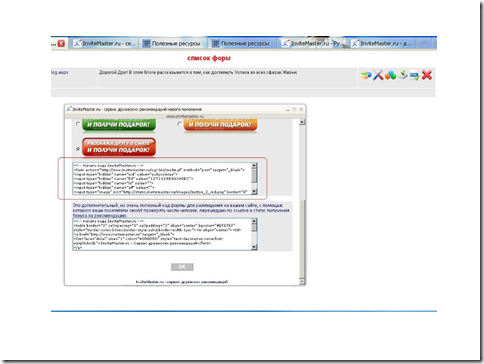Open settings via wrench and screwdriver icon
Image resolution: width=484 pixels, height=364 pixels.
[x=378, y=75]
